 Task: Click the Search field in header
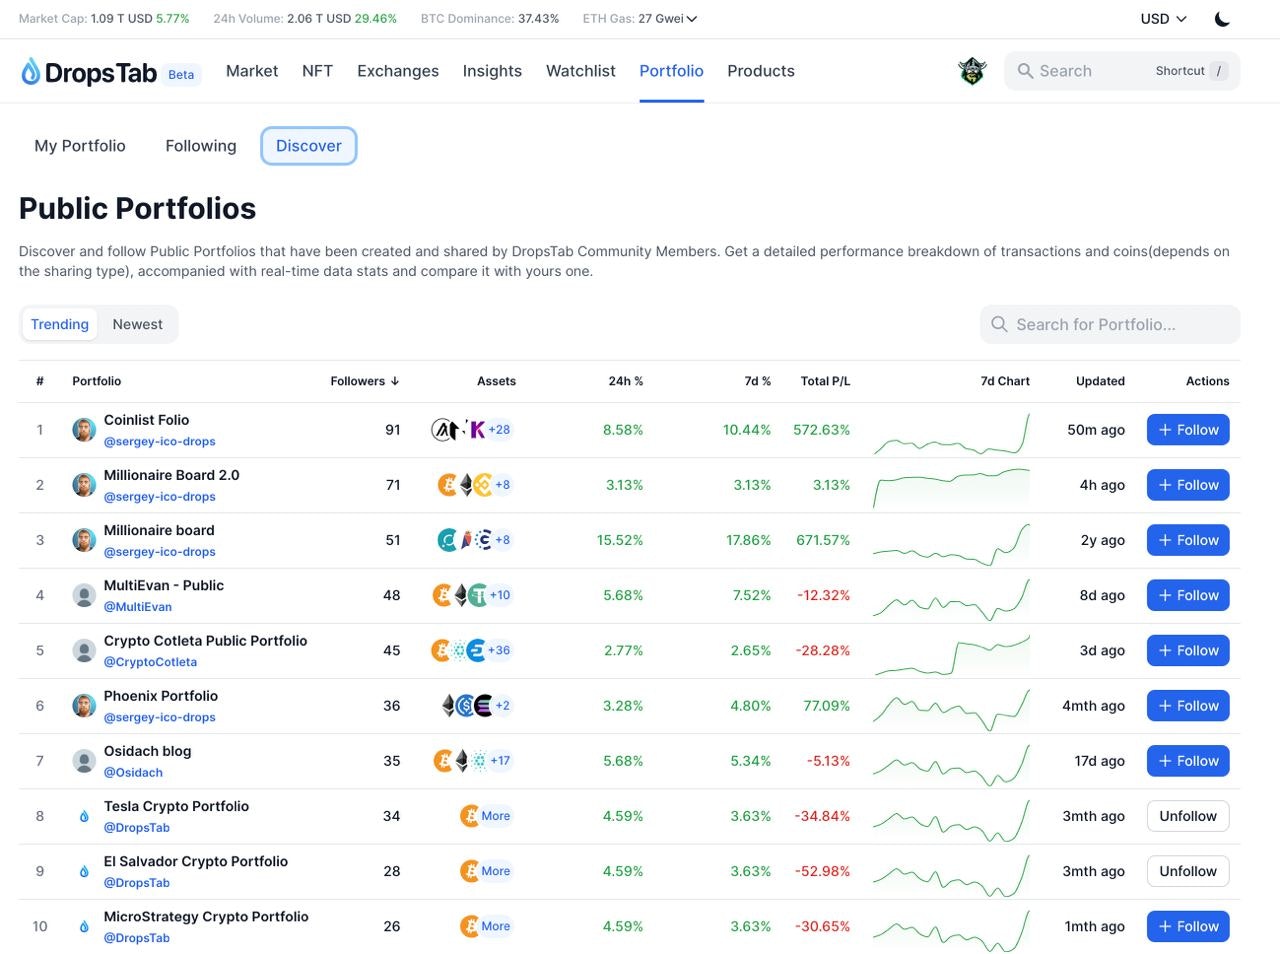click(1122, 71)
